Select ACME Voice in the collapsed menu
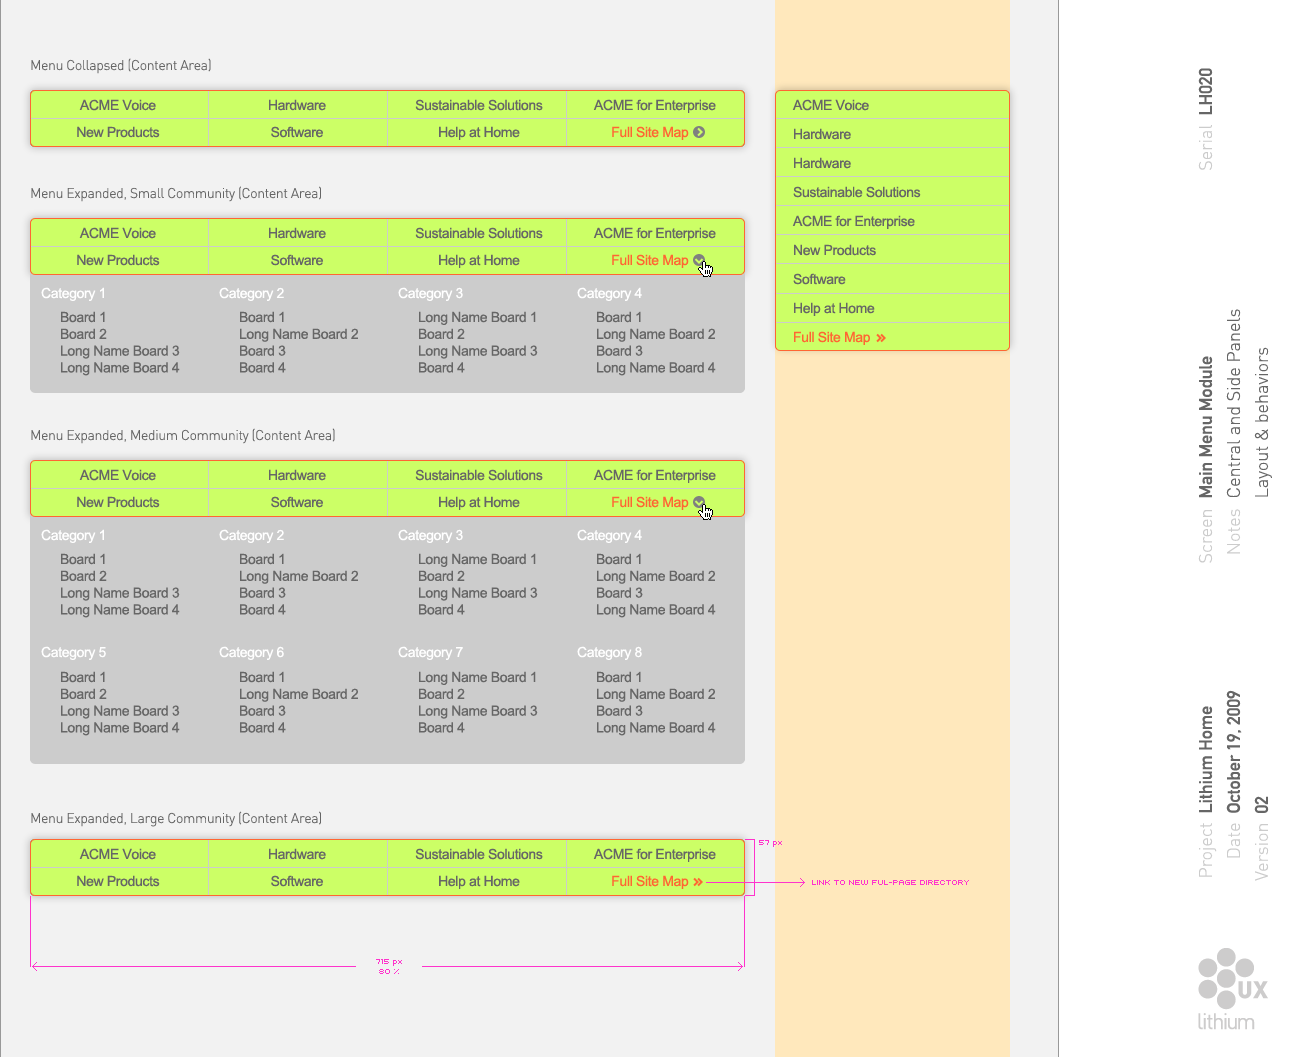1300x1057 pixels. click(118, 105)
